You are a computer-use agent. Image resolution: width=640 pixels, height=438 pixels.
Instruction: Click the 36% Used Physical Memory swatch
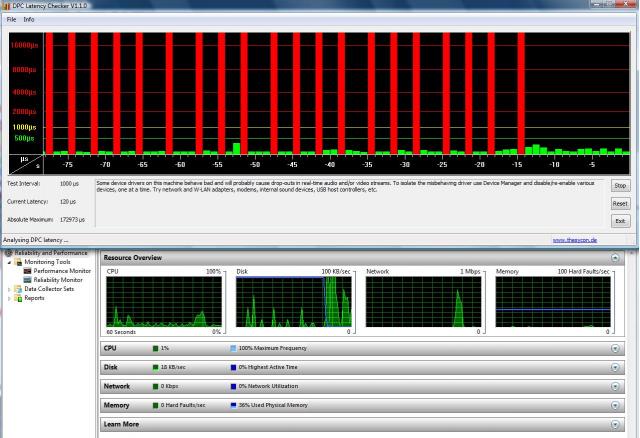[233, 405]
